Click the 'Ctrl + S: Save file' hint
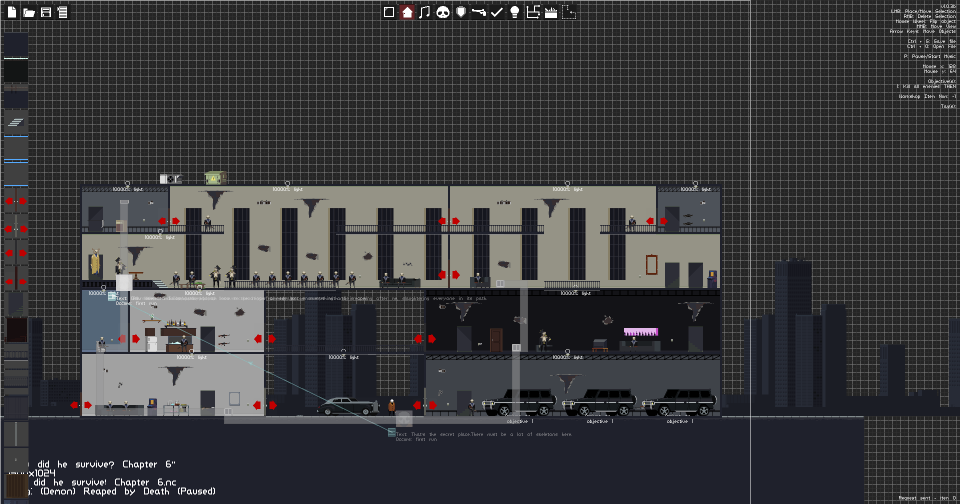Screen dimensions: 960x504 click(x=931, y=41)
